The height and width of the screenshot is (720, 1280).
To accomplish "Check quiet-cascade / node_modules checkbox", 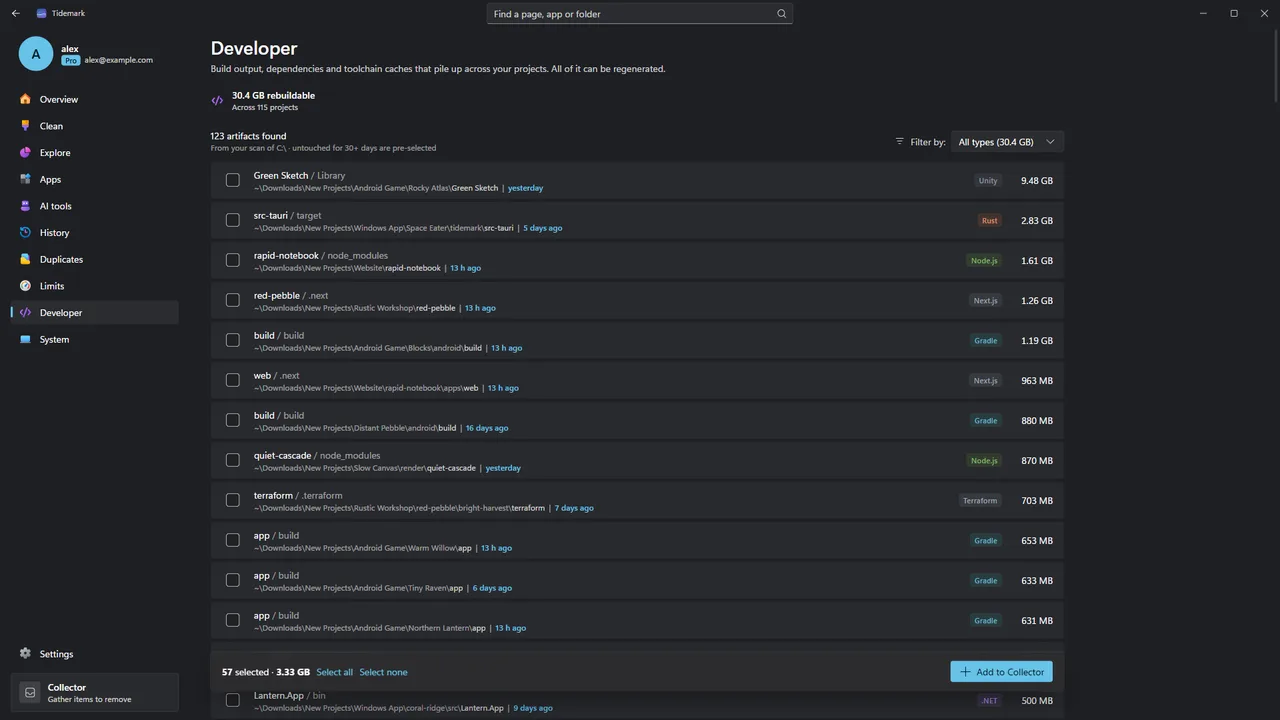I will [233, 460].
